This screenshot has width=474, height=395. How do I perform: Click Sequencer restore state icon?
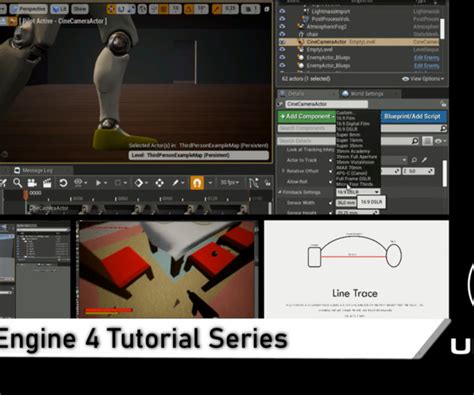pos(63,183)
